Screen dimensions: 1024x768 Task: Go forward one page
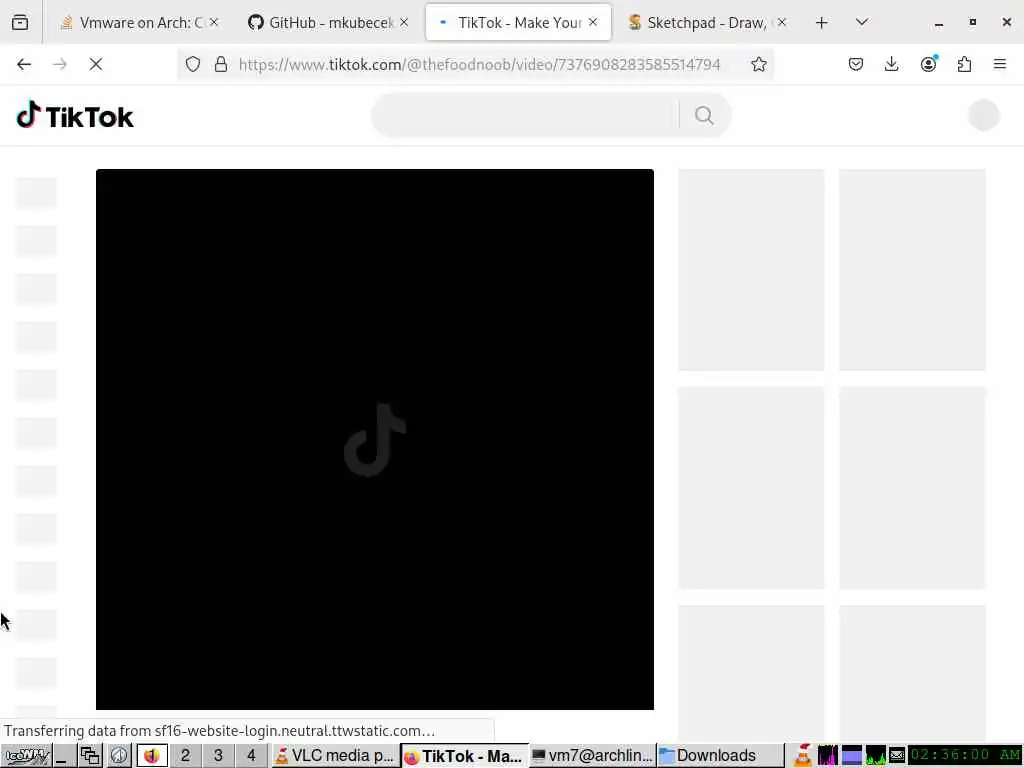point(60,64)
